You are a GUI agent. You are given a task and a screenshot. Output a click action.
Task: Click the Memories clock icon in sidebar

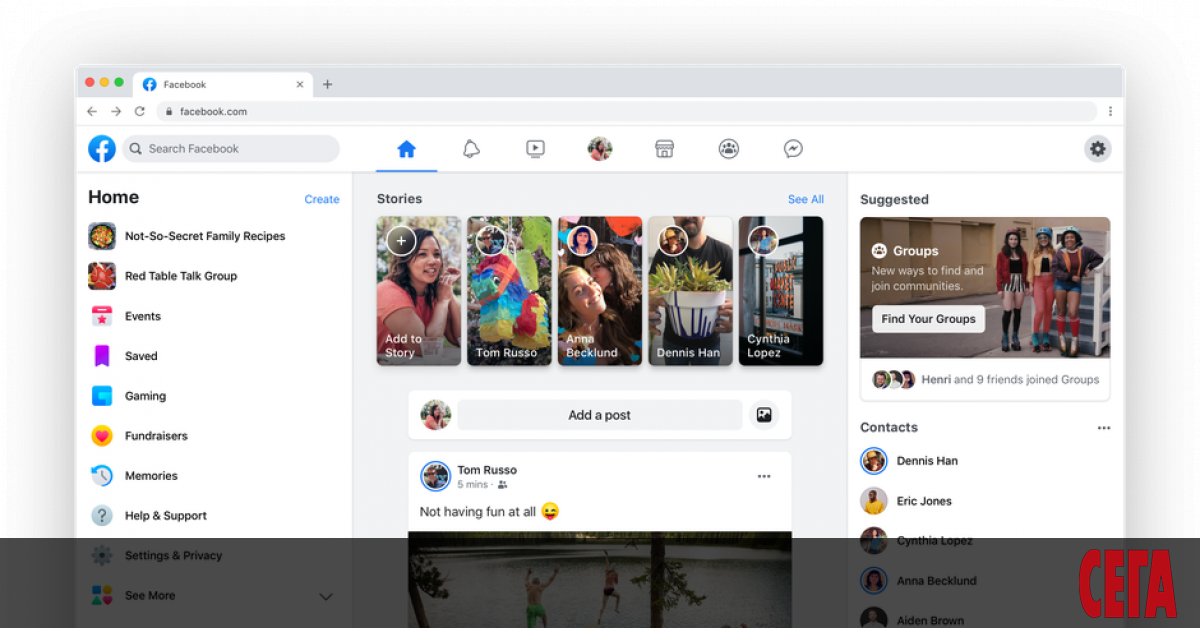(x=102, y=476)
